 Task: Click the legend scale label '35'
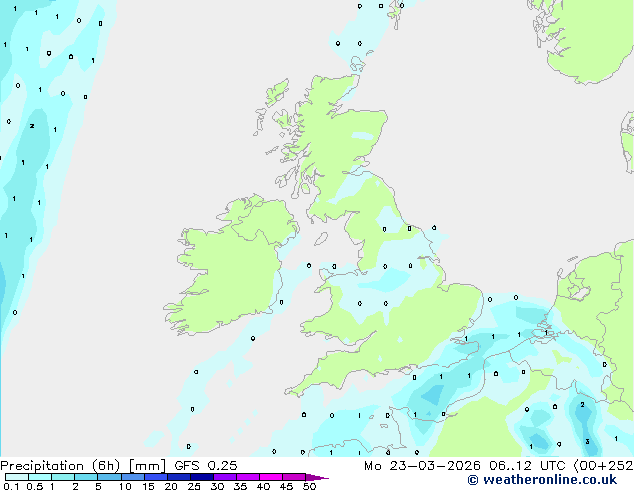point(240,486)
